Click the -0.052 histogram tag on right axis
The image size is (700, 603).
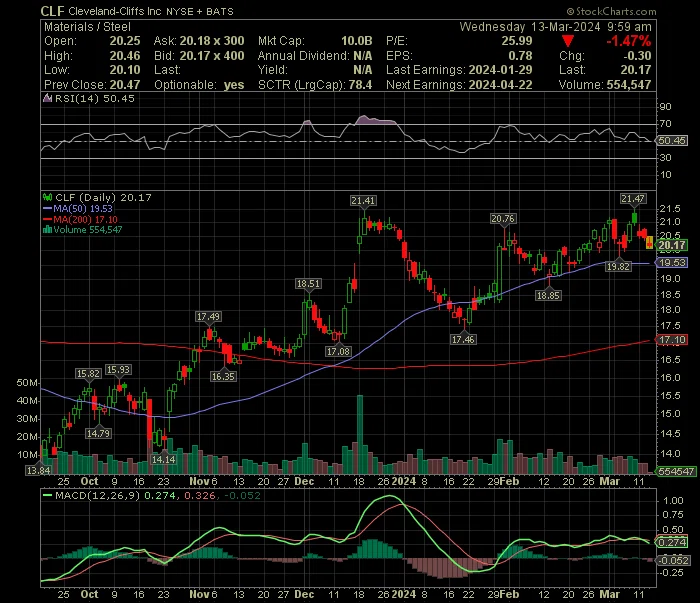coord(674,561)
